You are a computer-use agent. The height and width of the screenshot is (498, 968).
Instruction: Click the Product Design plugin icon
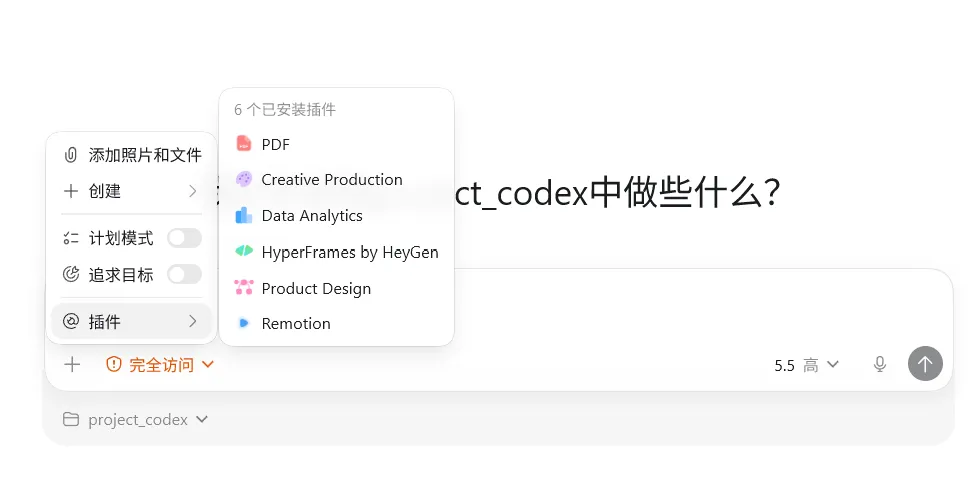(244, 288)
